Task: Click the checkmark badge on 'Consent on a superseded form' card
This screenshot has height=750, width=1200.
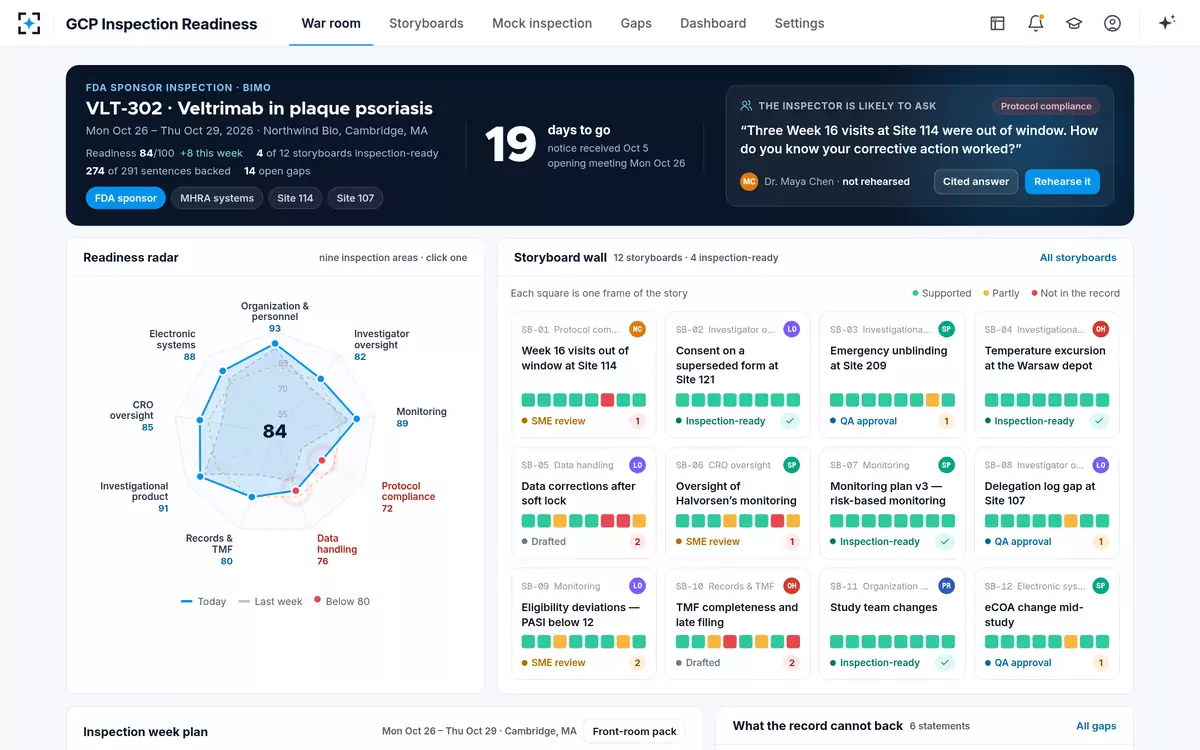Action: [791, 421]
